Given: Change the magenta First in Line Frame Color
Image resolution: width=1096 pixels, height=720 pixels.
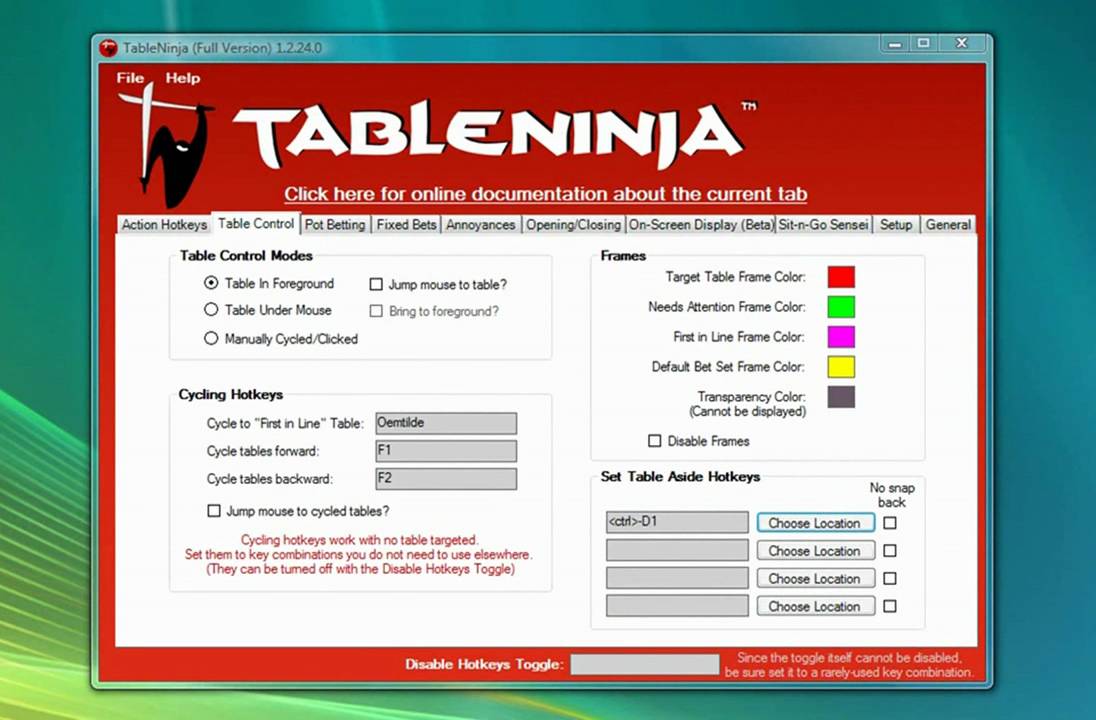Looking at the screenshot, I should pos(841,337).
